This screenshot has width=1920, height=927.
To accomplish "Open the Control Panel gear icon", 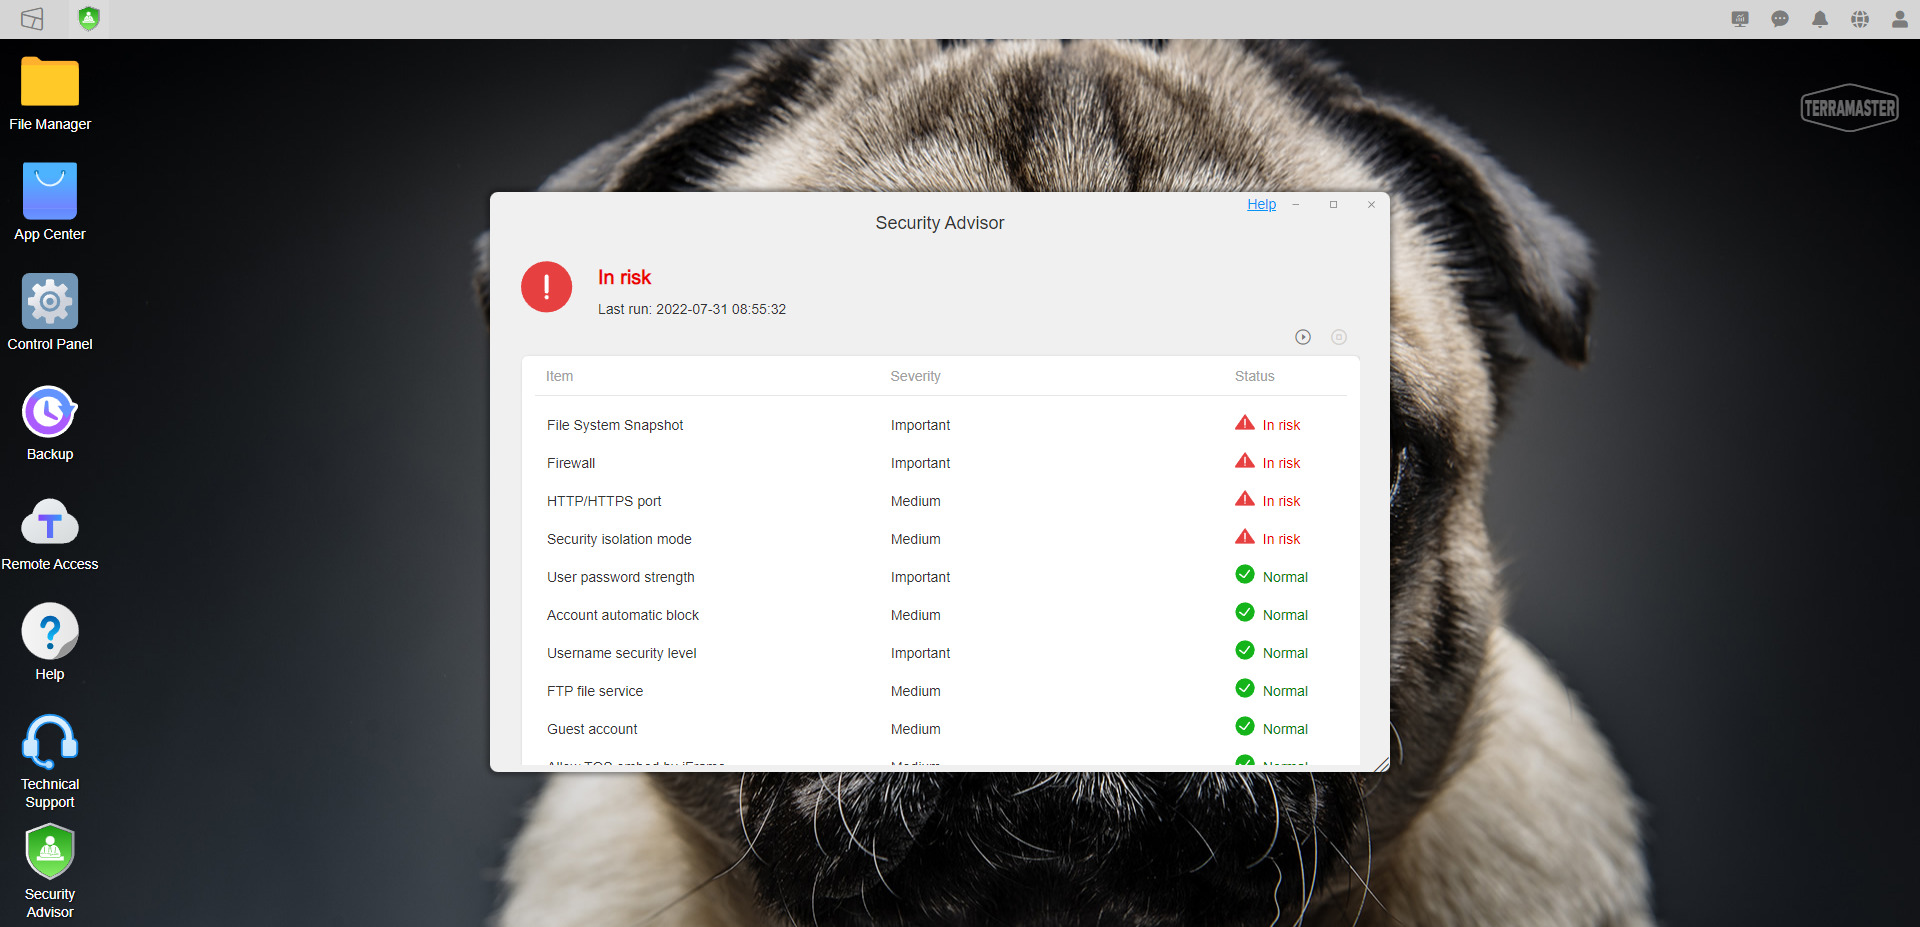I will coord(50,302).
